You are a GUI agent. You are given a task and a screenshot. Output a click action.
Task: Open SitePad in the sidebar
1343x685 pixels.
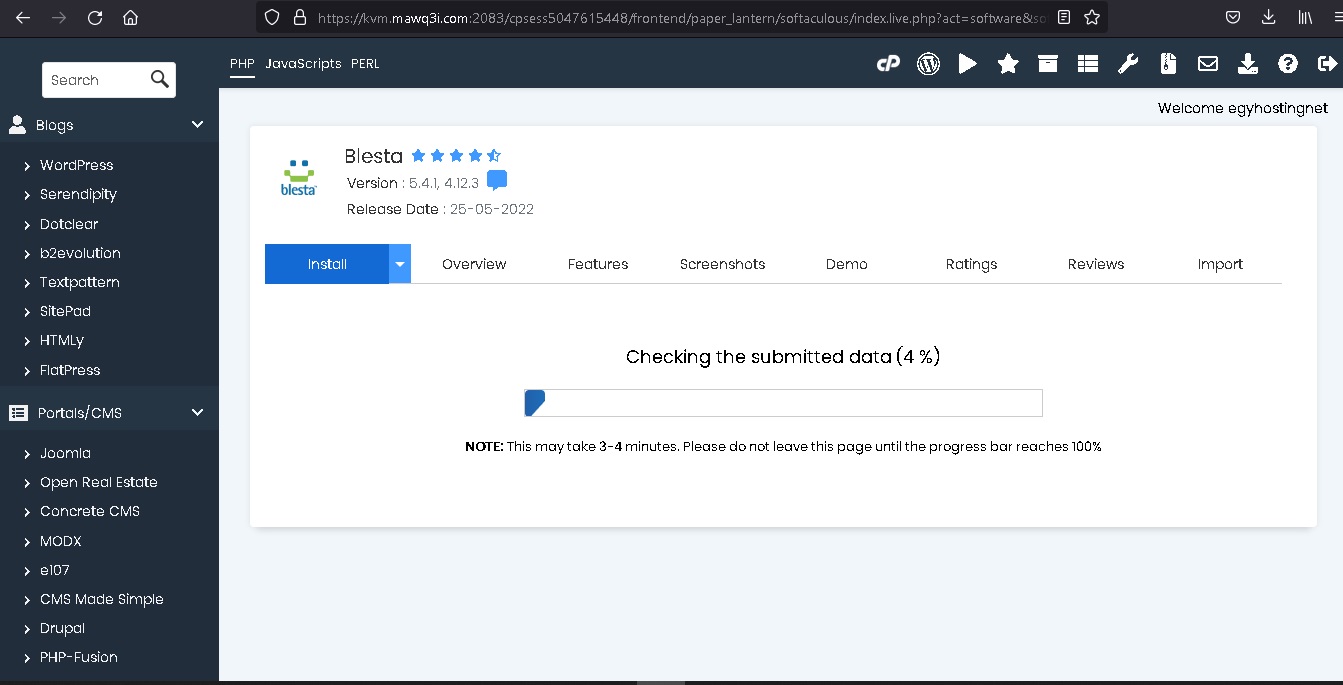65,311
